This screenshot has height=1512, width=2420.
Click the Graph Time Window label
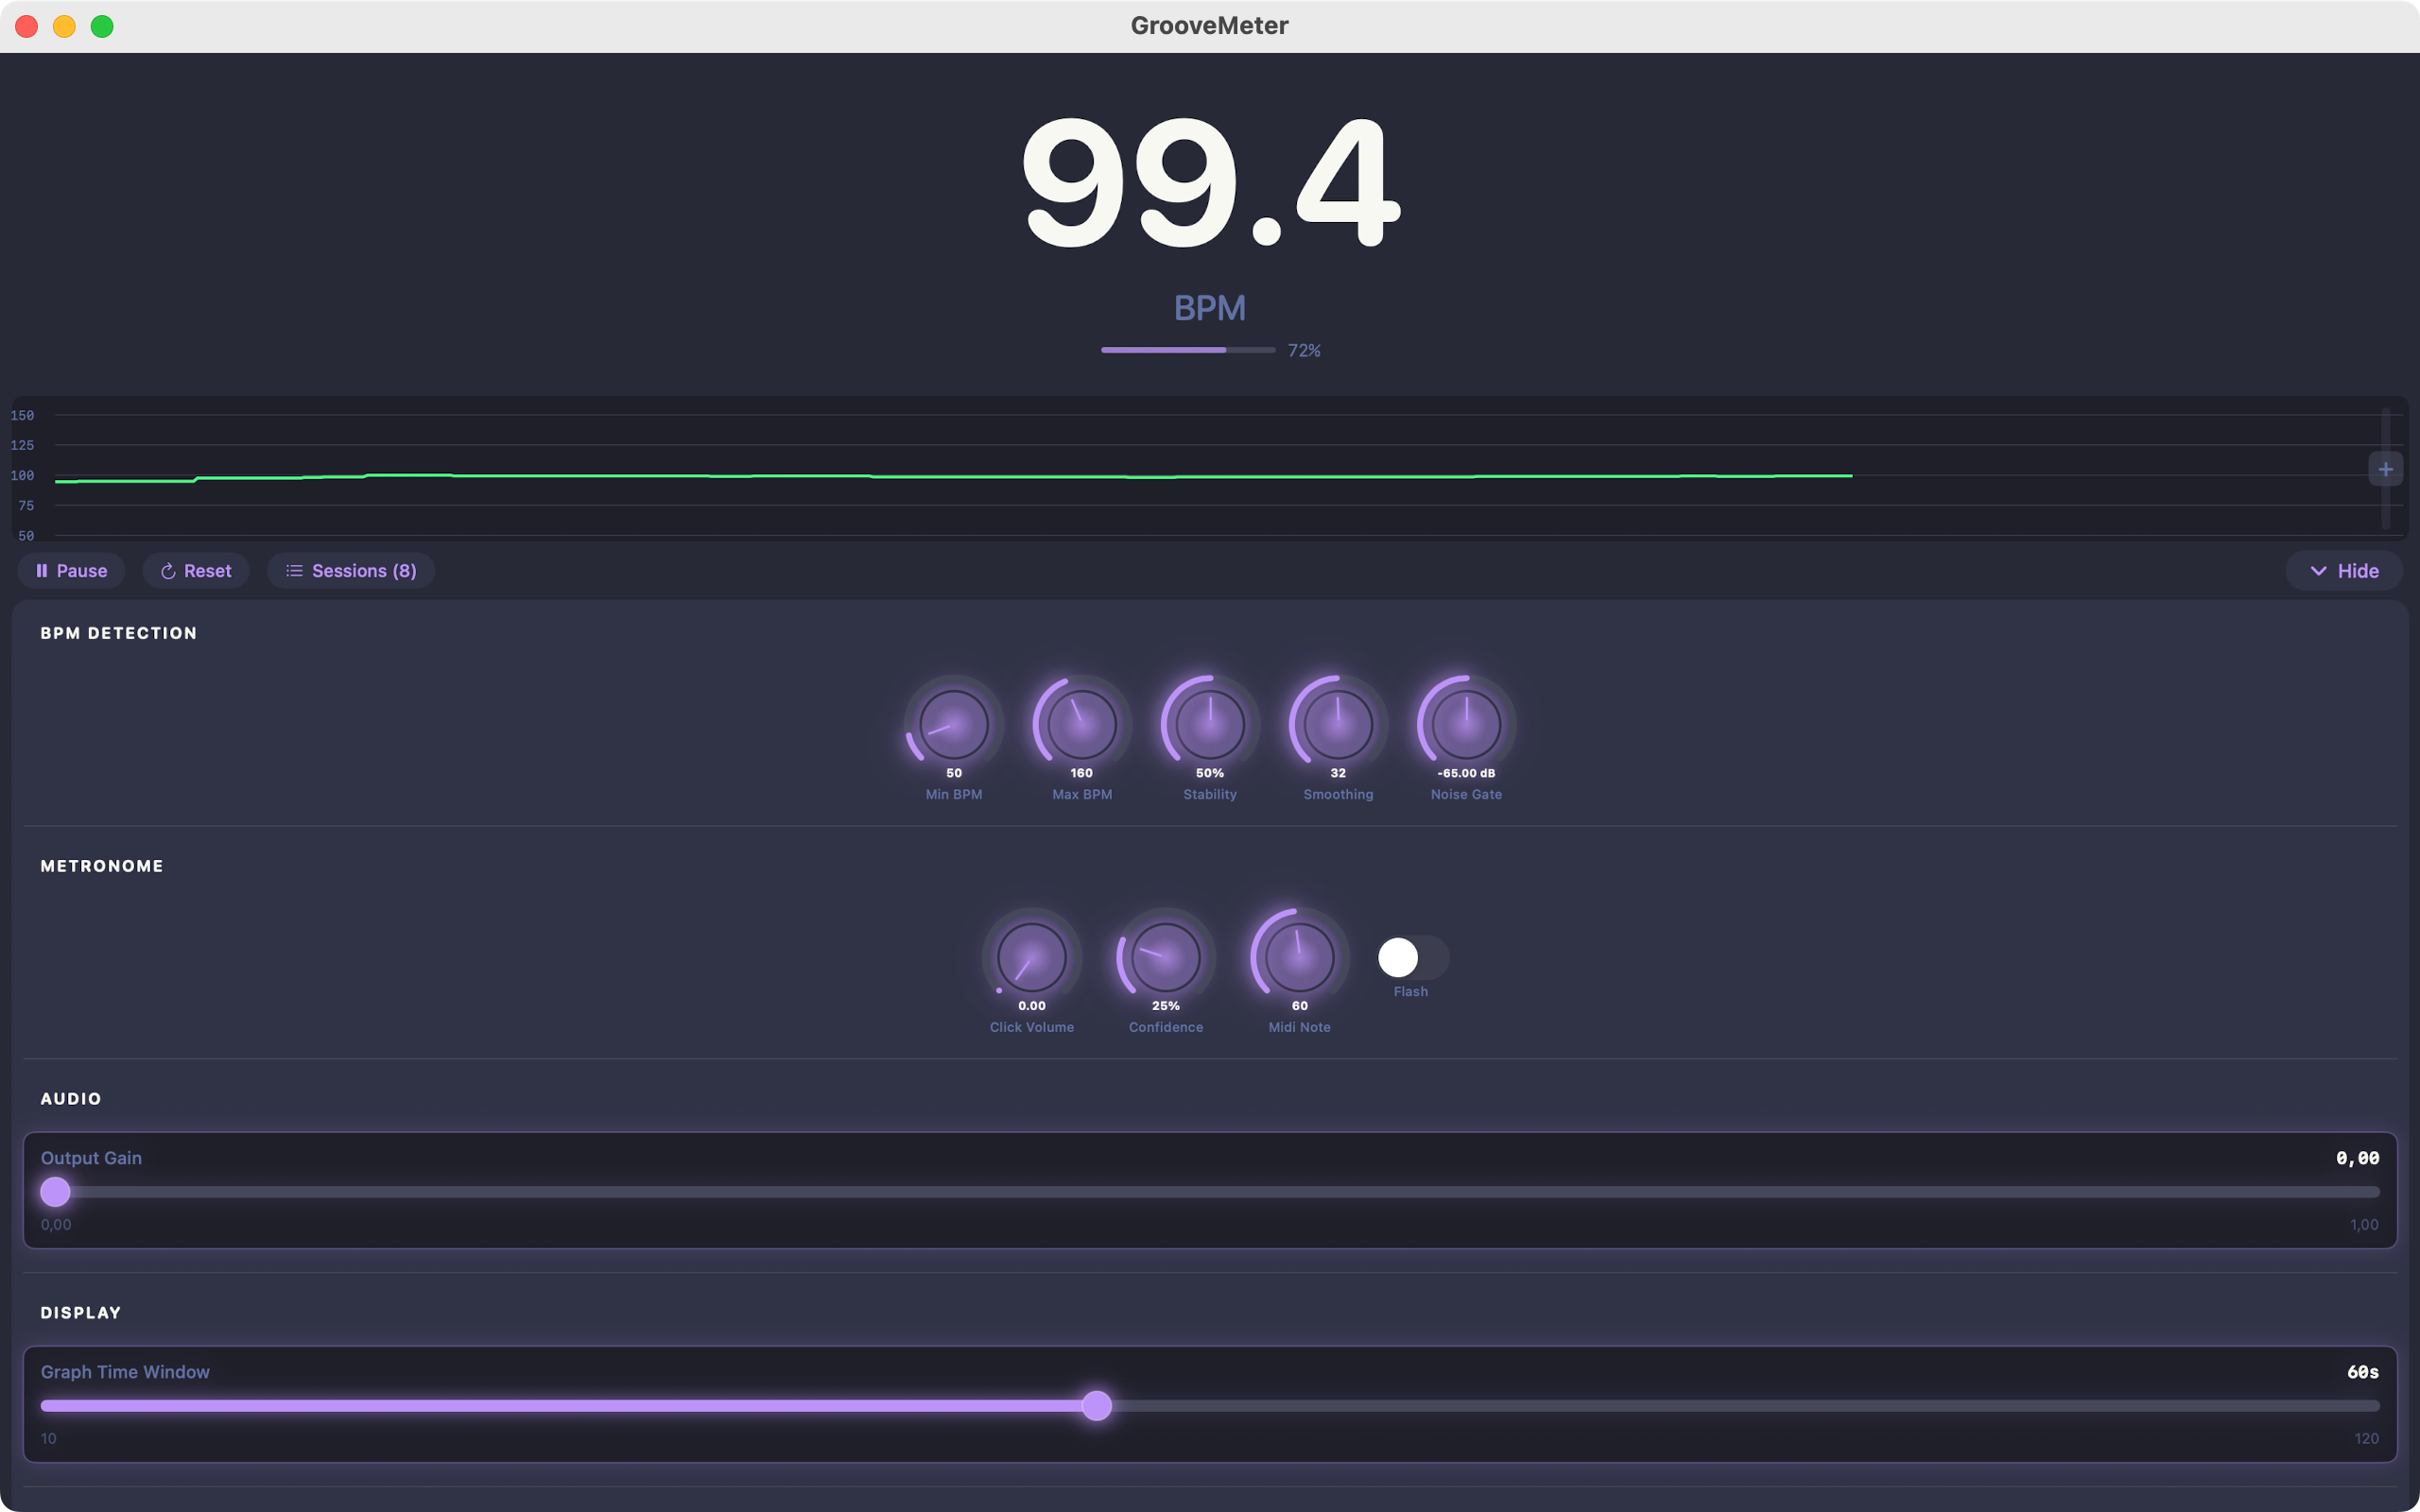125,1372
